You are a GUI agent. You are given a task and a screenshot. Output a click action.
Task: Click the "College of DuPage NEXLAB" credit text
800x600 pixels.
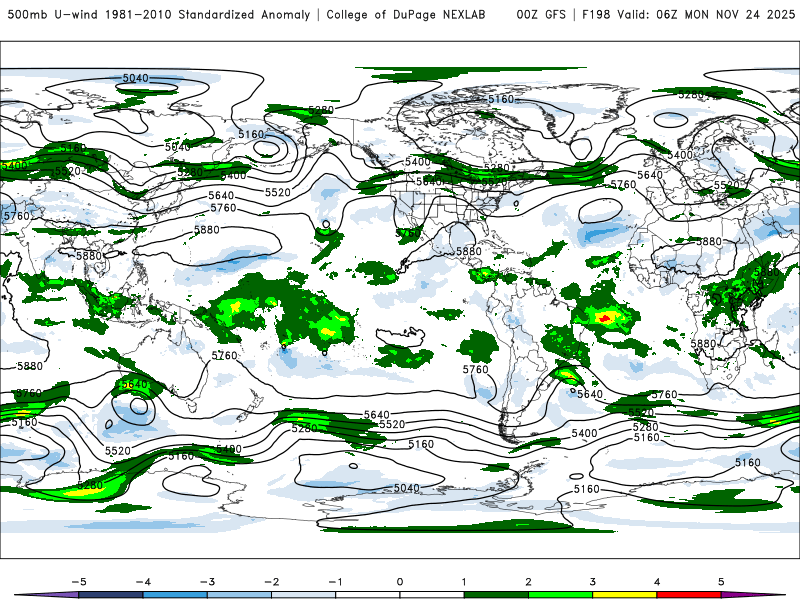tap(406, 14)
